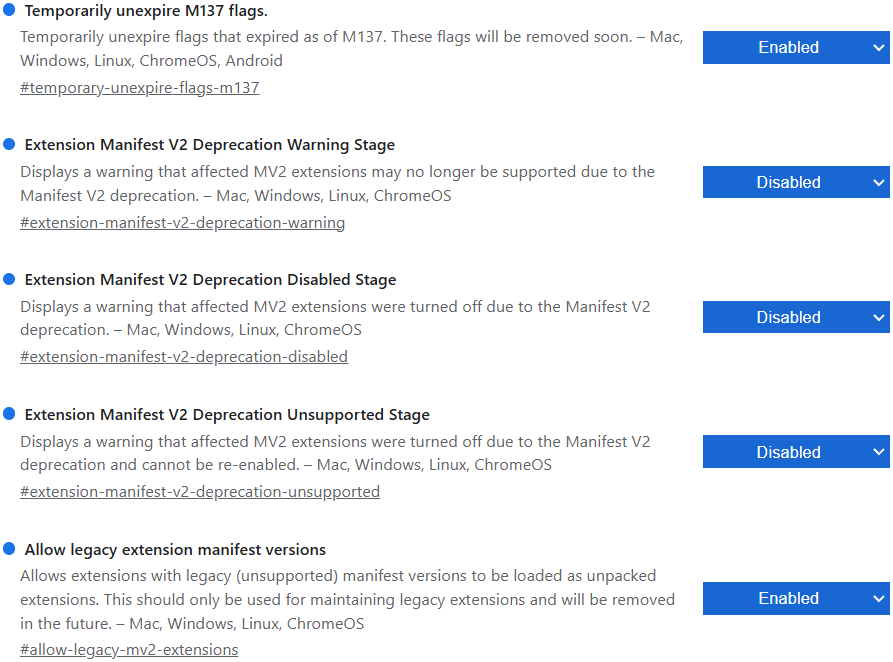Viewport: 893px width, 662px height.
Task: Go to the #allow-legacy-mv2-extensions link
Action: point(129,650)
